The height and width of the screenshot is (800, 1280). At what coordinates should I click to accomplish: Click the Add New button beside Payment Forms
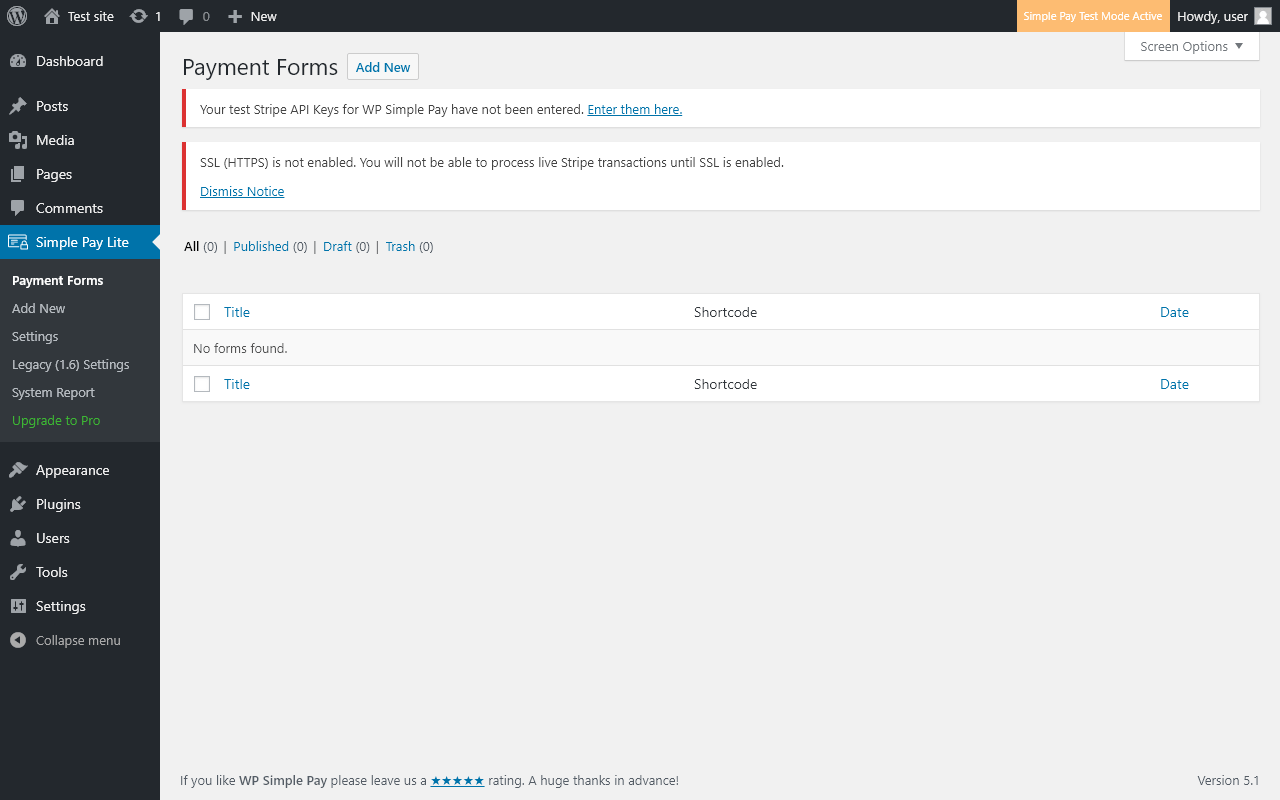coord(383,67)
